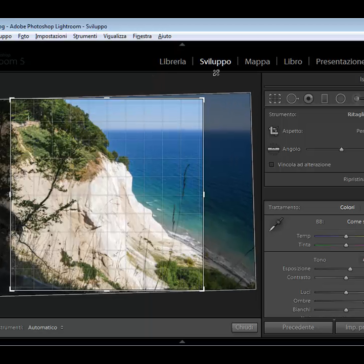Select the Crop Overlay grid tool icon
This screenshot has height=364, width=364.
275,99
